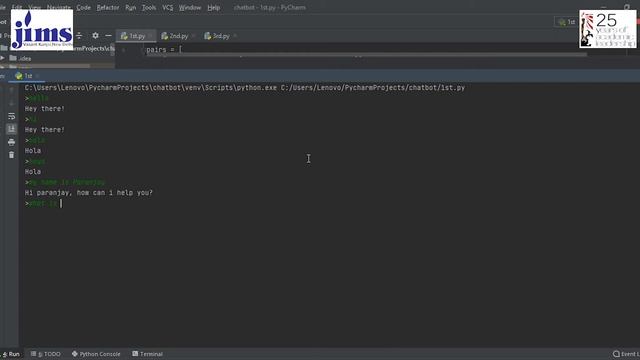640x360 pixels.
Task: Click the 'pairs = [' code line
Action: (164, 49)
